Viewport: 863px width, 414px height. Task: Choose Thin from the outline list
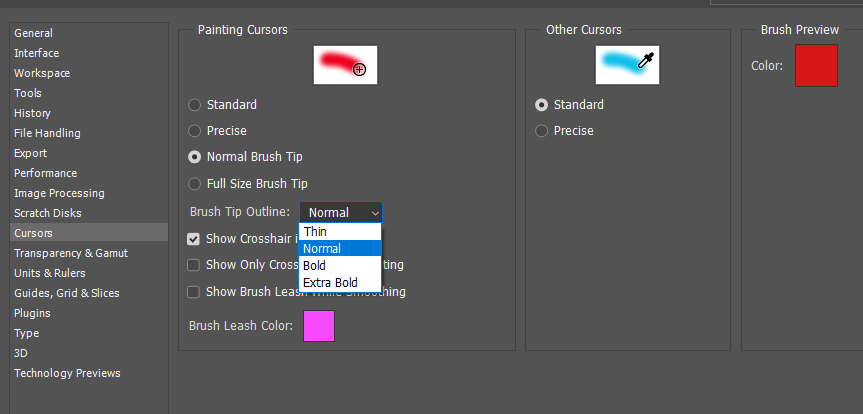(316, 232)
